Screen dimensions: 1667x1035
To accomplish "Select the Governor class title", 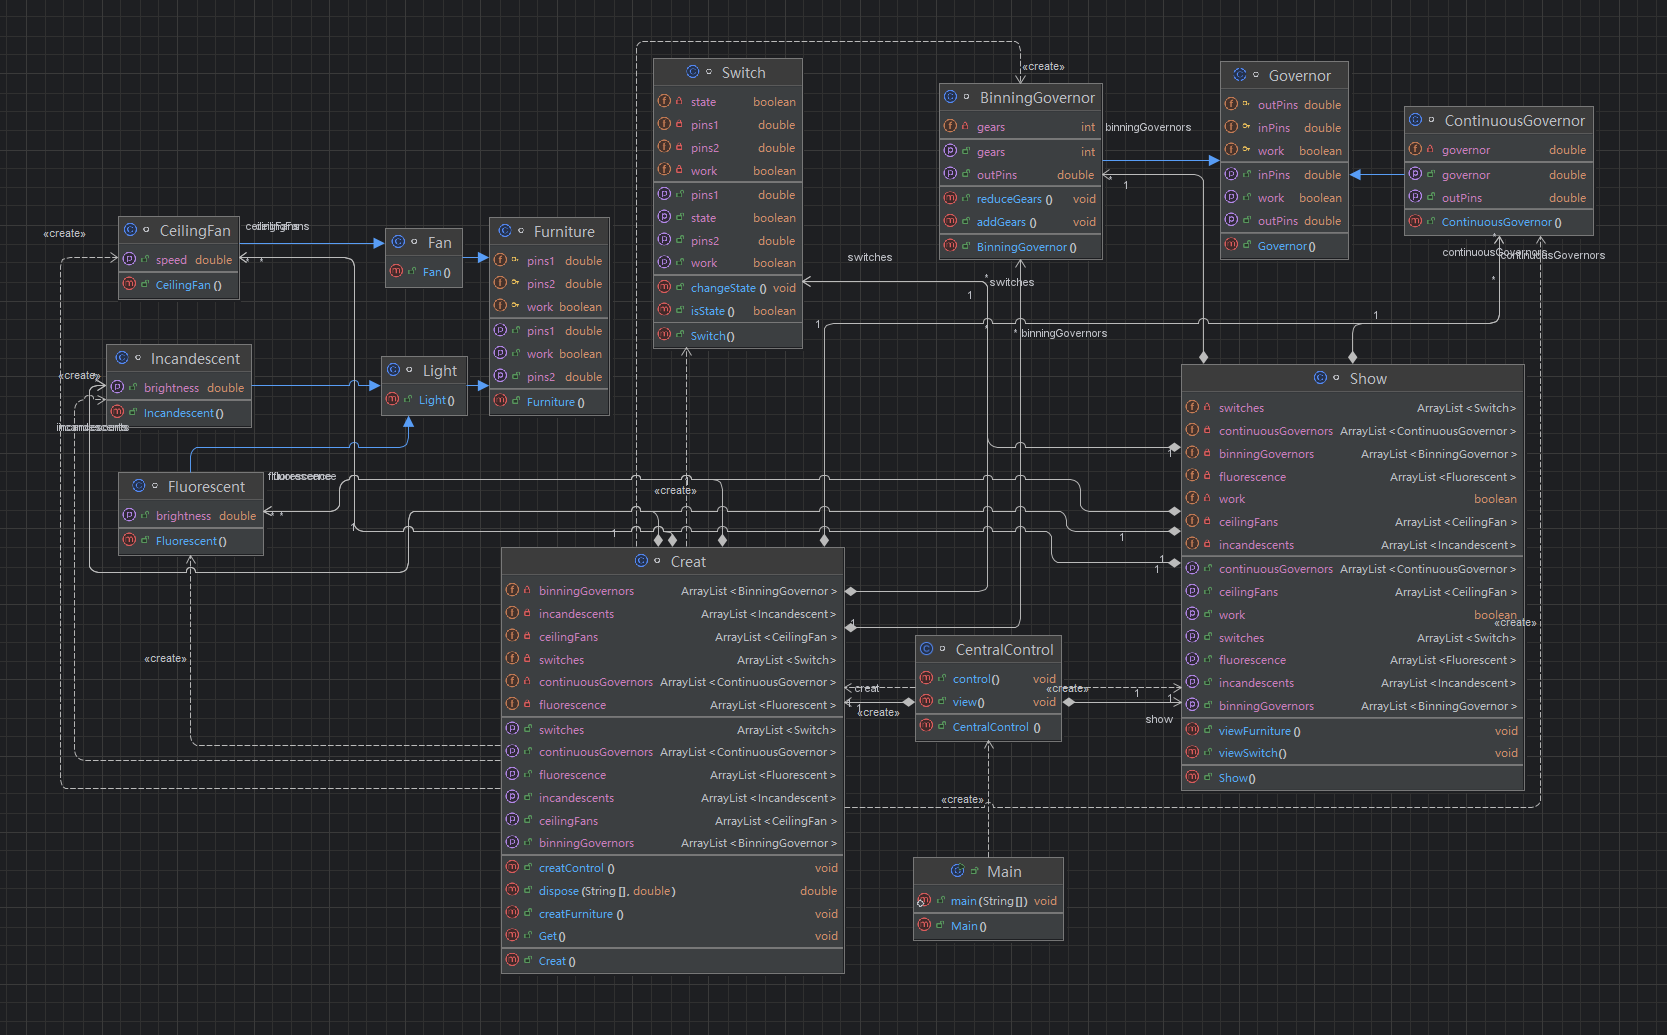I will coord(1299,76).
